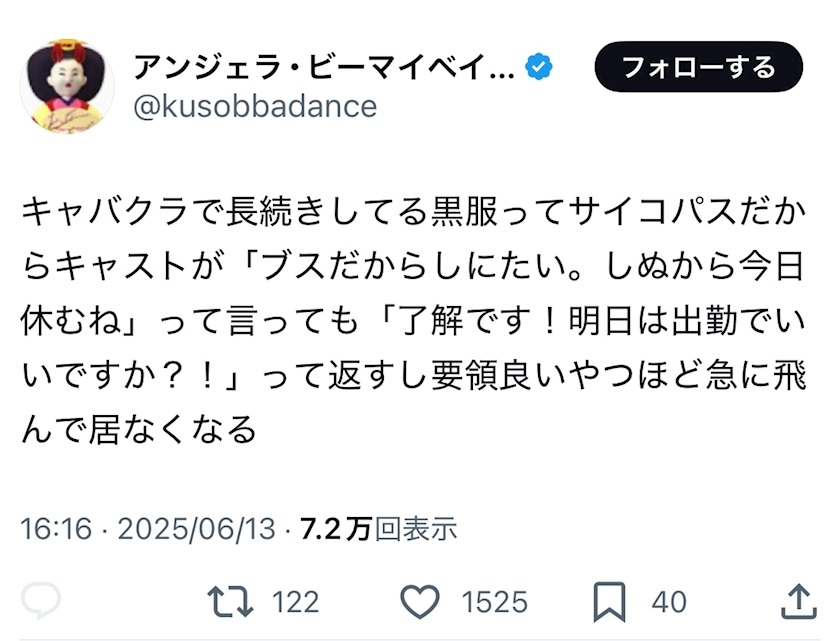Click the tweet line ending 居なくなる
This screenshot has height=641, width=840.
pyautogui.click(x=139, y=430)
